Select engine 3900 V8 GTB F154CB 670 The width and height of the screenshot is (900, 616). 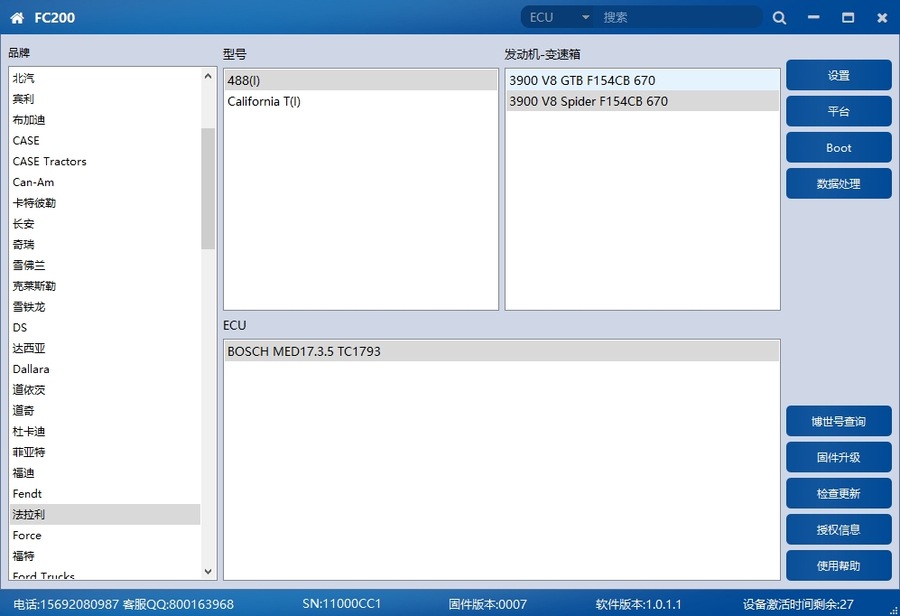pos(642,80)
